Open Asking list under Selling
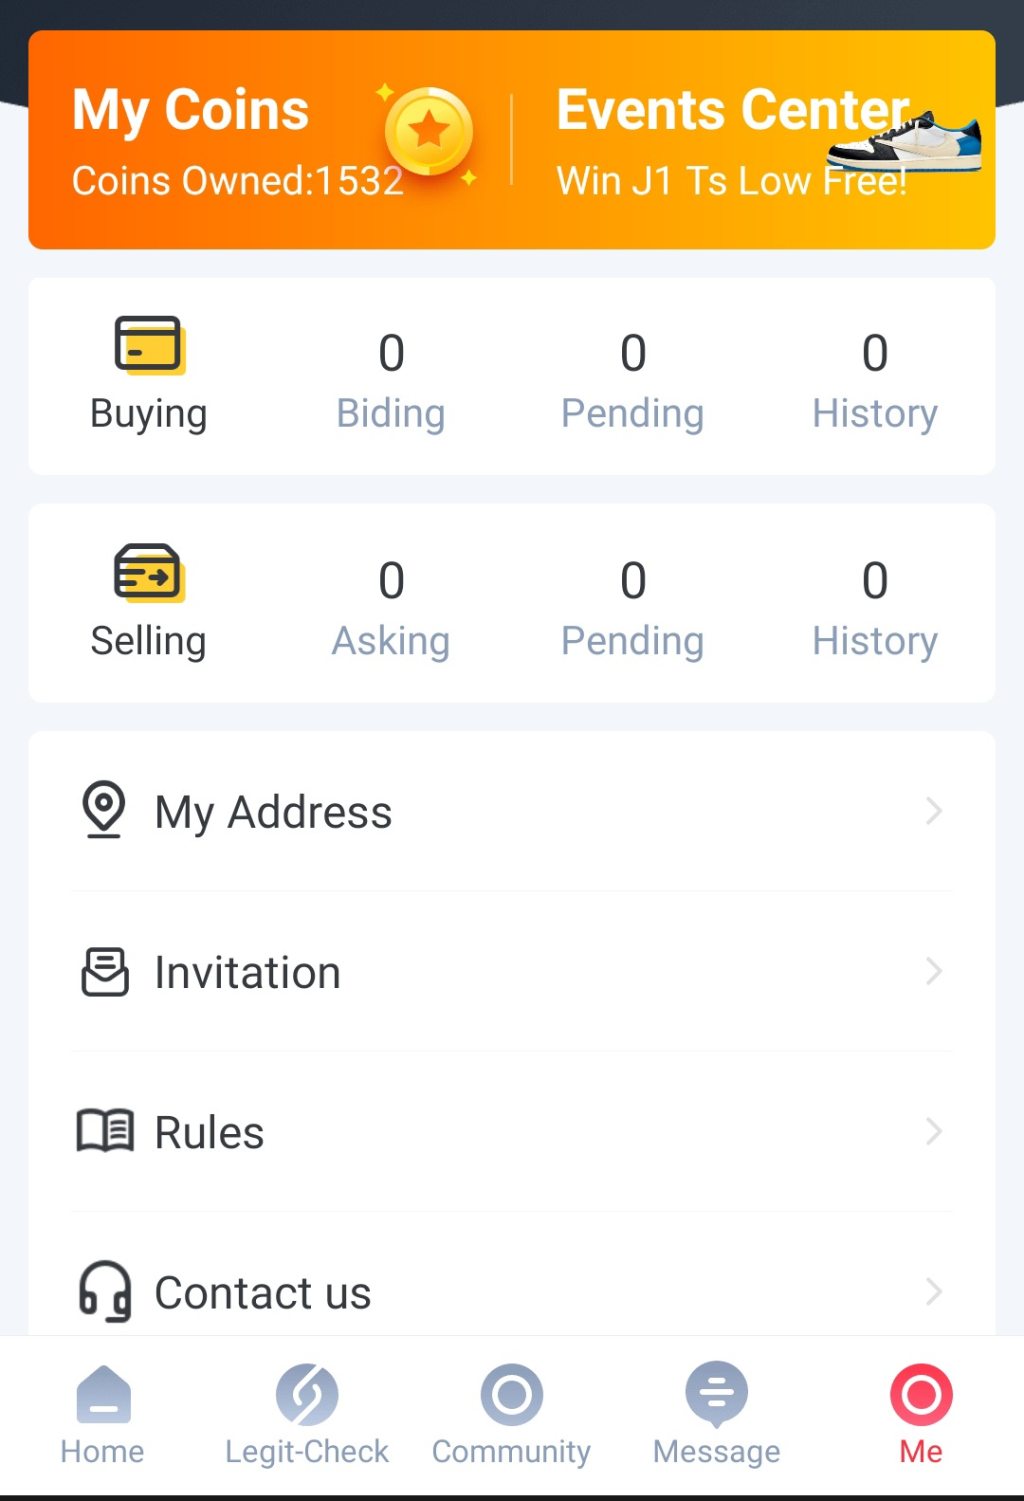The width and height of the screenshot is (1024, 1501). 391,609
